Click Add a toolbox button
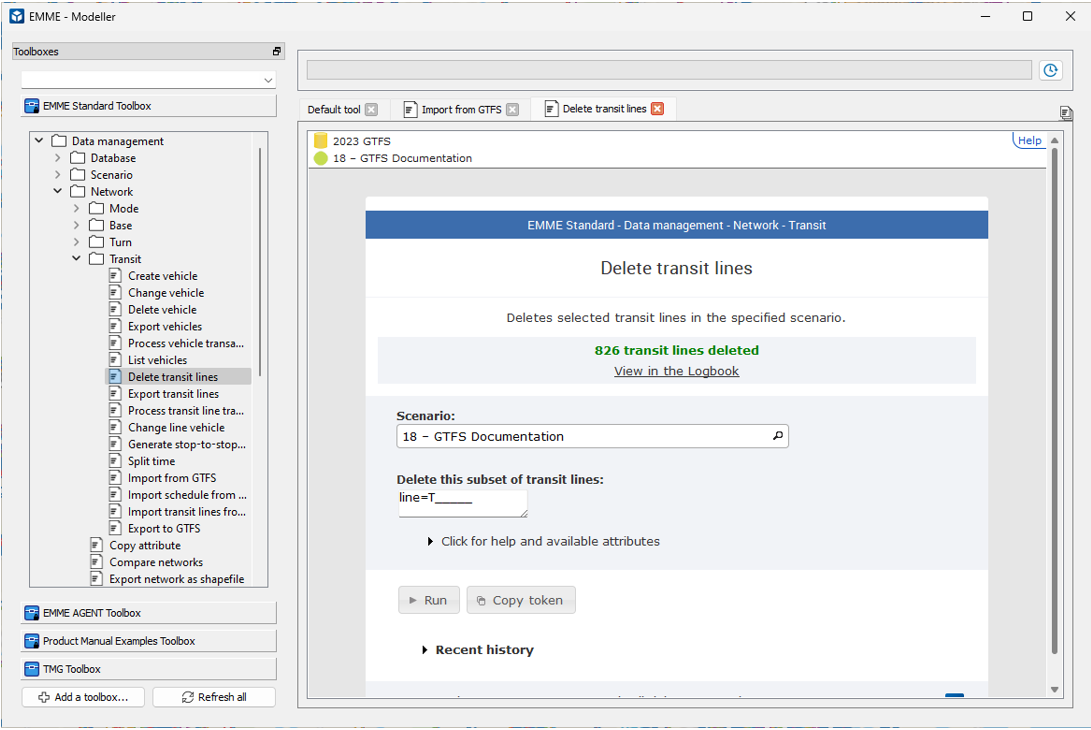 tap(83, 697)
